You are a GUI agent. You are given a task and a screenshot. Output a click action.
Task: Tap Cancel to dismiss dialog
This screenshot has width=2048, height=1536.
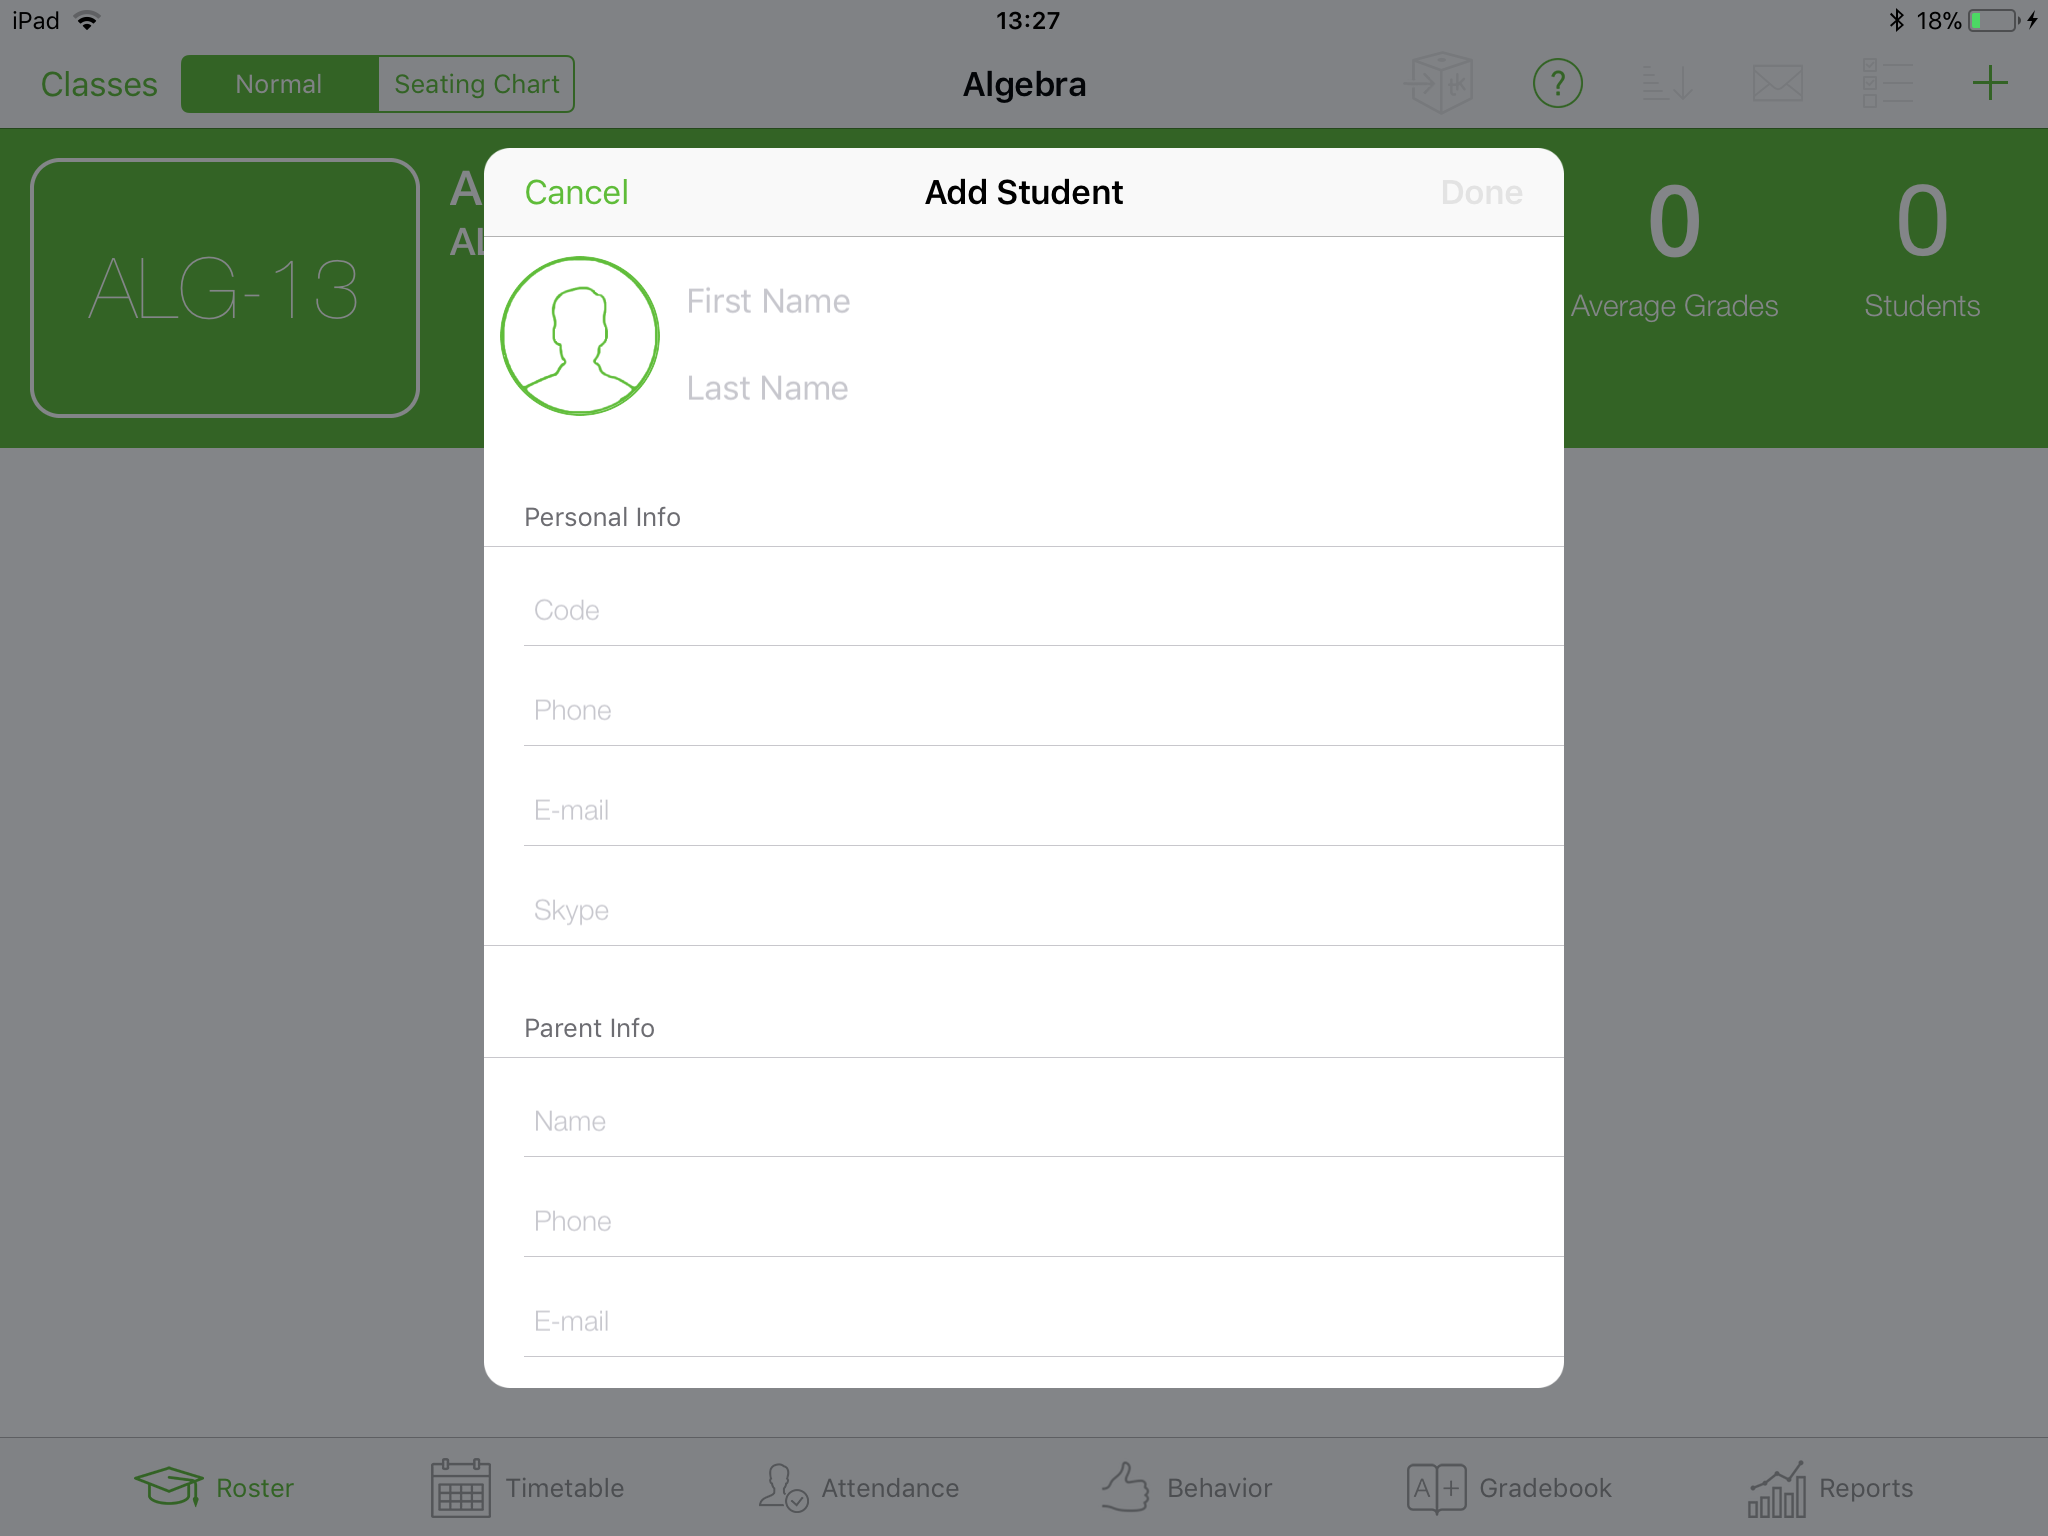click(576, 192)
